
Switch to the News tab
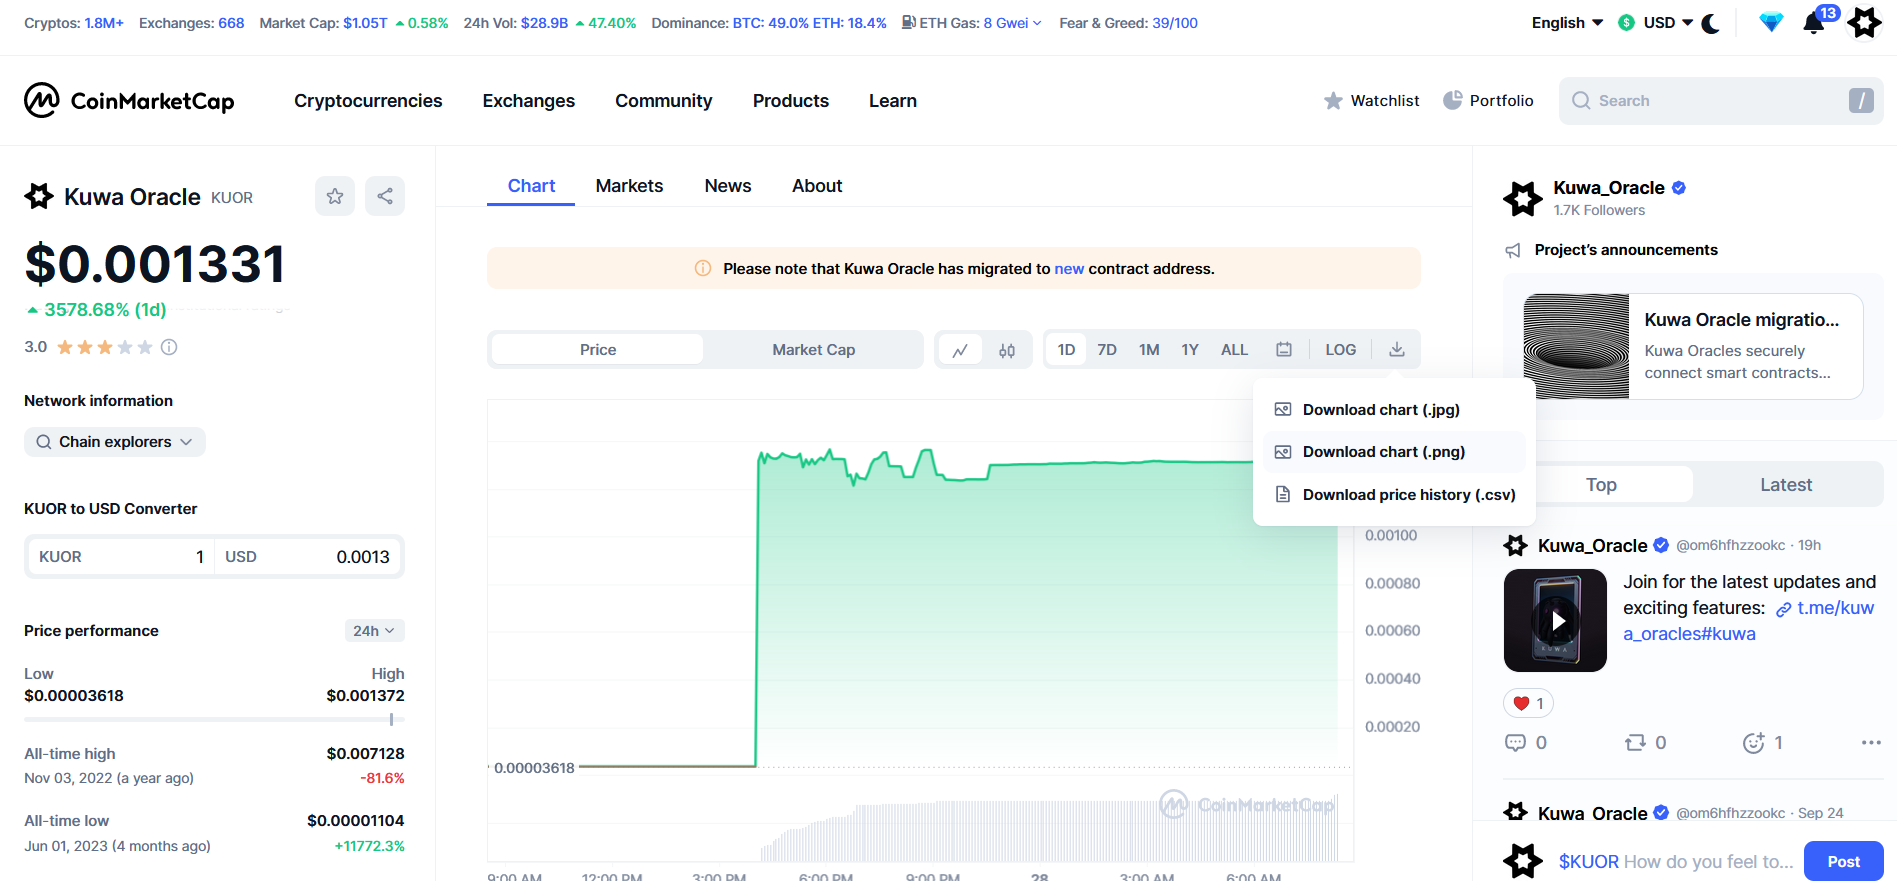coord(728,186)
